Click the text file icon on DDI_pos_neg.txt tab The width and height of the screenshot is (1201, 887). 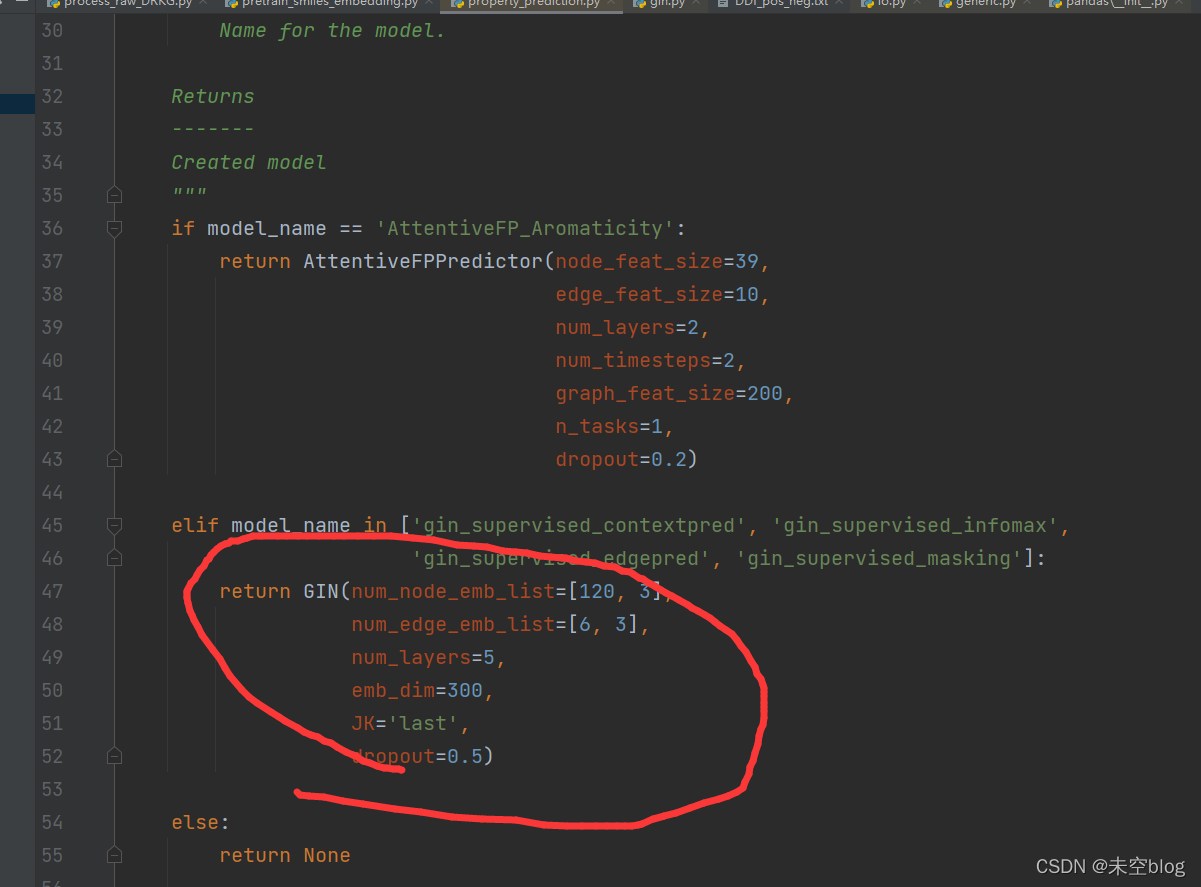[724, 4]
